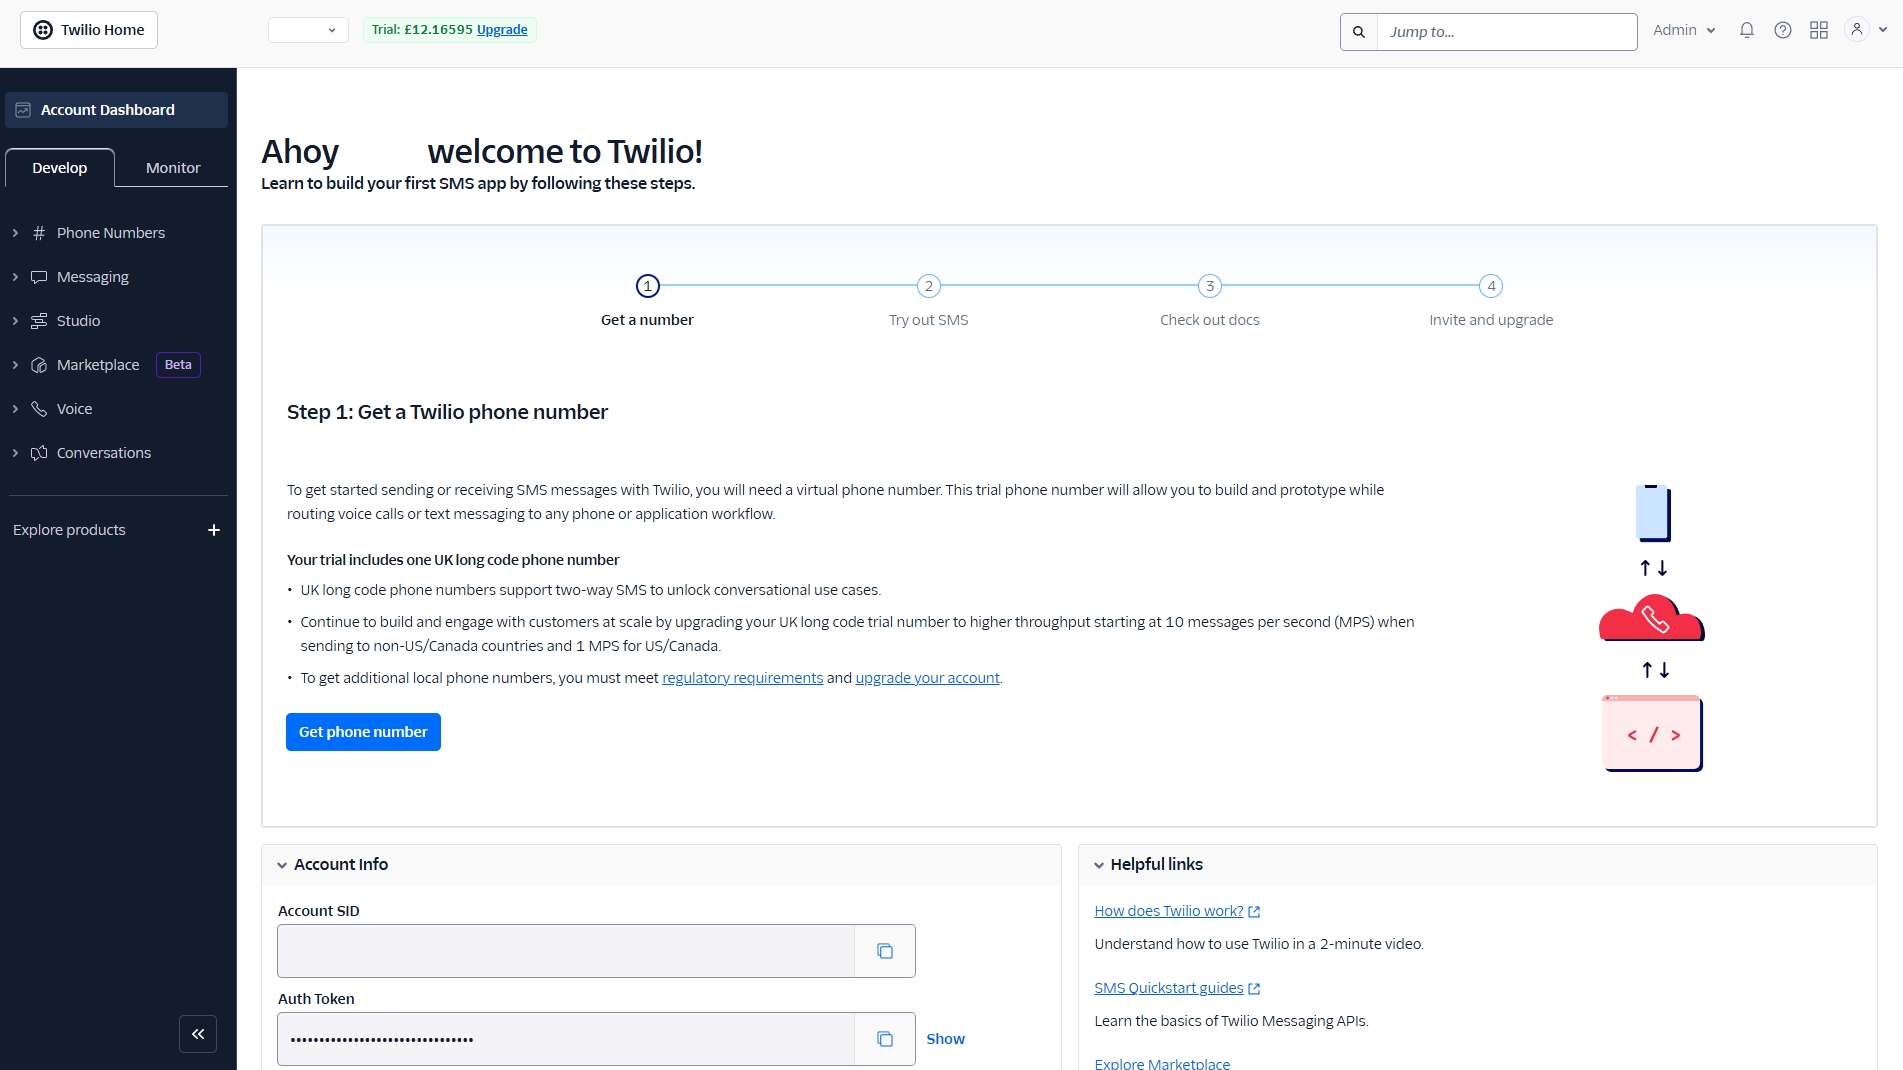Click the plus icon beside Explore products
The image size is (1903, 1070).
[x=213, y=530]
